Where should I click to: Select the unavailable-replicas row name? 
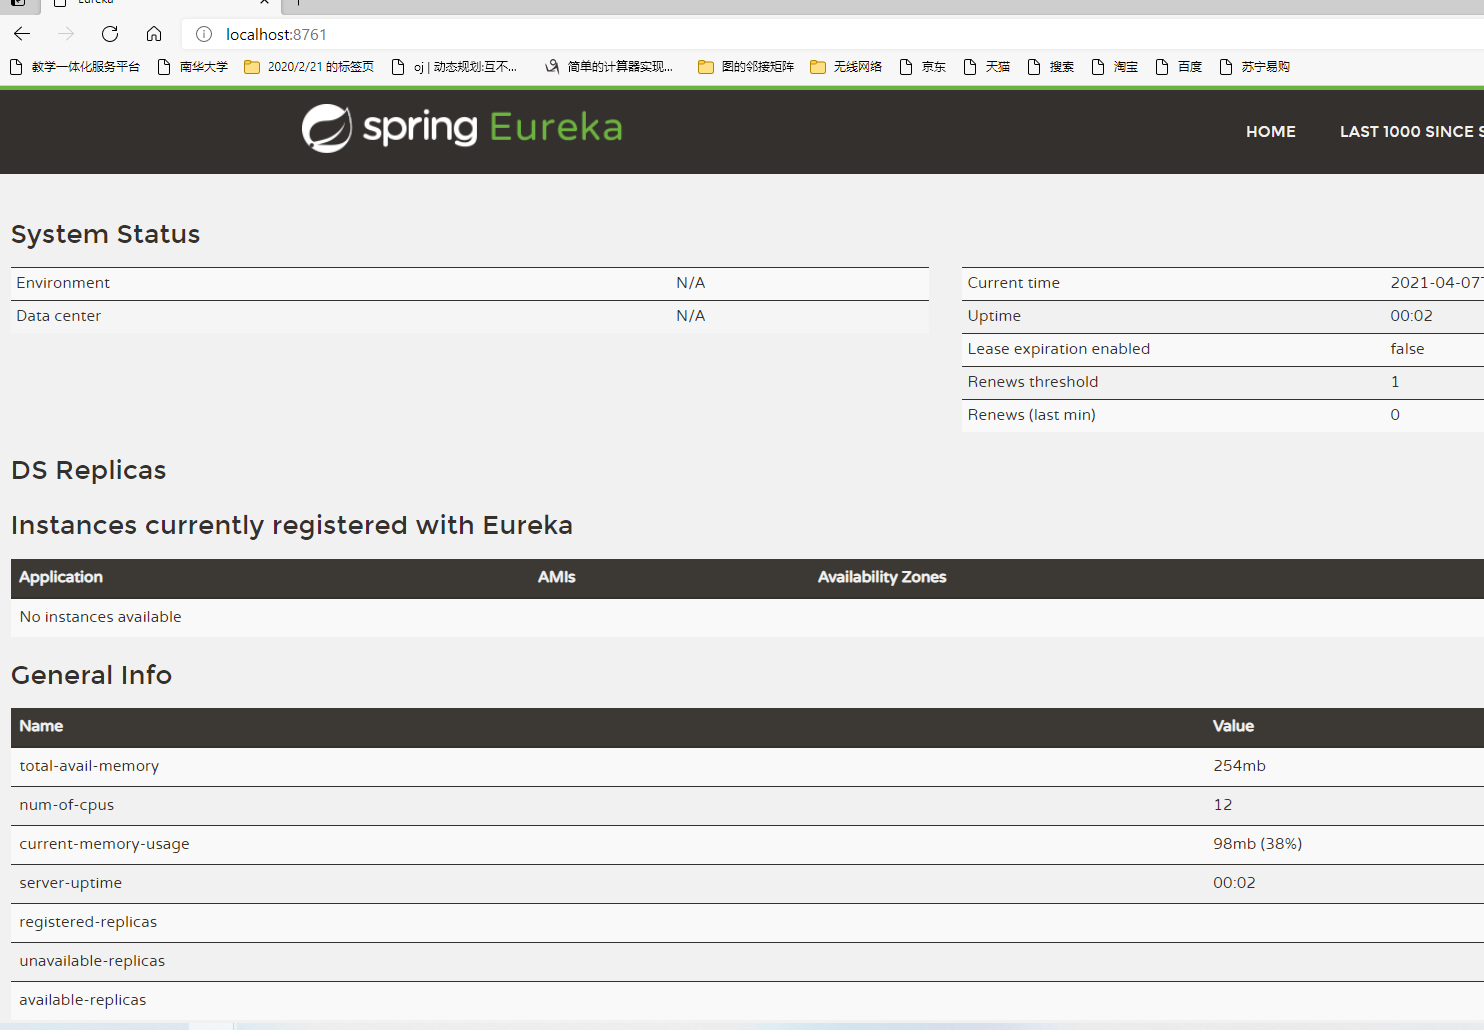(x=92, y=961)
